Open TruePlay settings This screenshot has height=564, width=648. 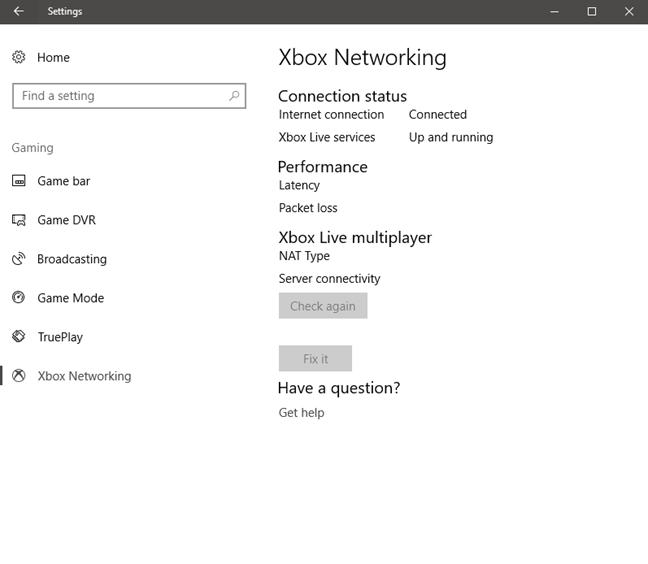(60, 337)
